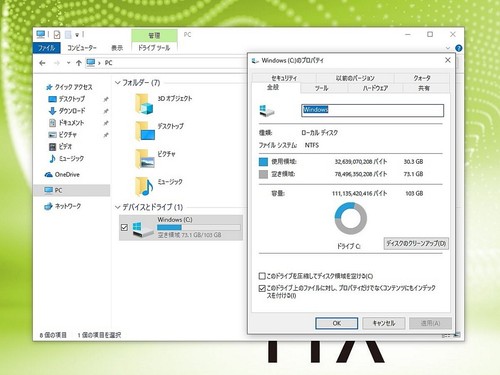500x375 pixels.
Task: Click the 1 個の項目を選択 status text
Action: click(x=99, y=335)
